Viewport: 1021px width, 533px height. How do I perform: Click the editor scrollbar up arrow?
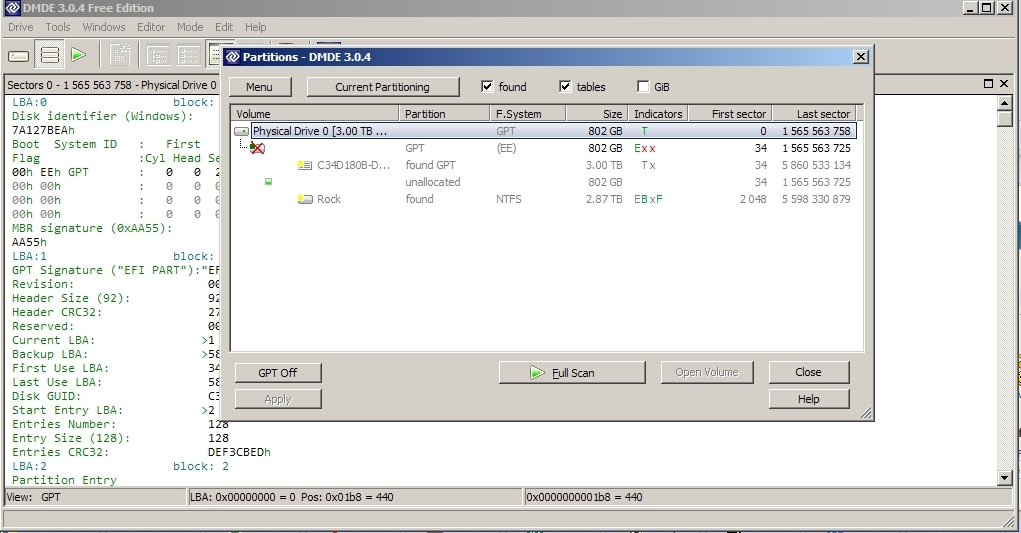(x=1004, y=103)
